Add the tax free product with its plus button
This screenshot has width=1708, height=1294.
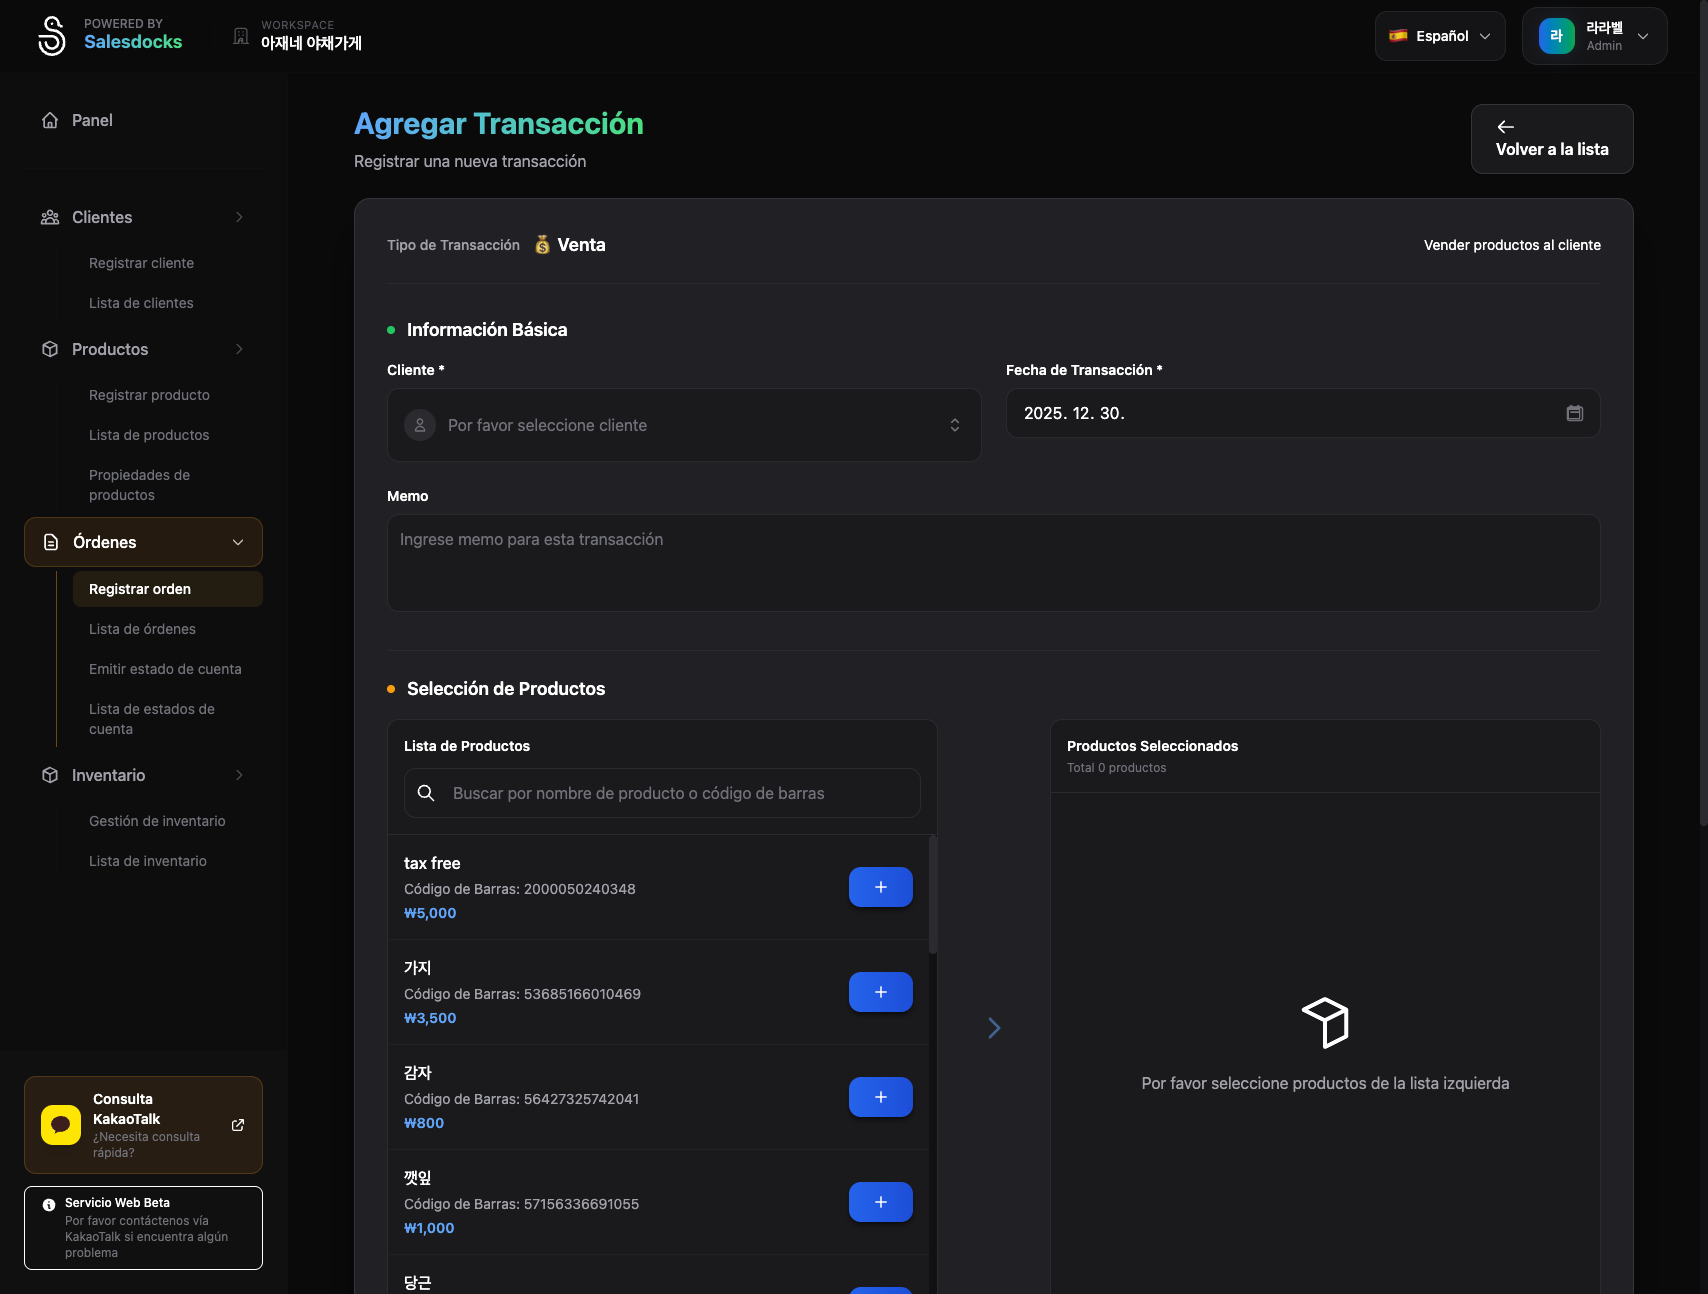point(880,887)
